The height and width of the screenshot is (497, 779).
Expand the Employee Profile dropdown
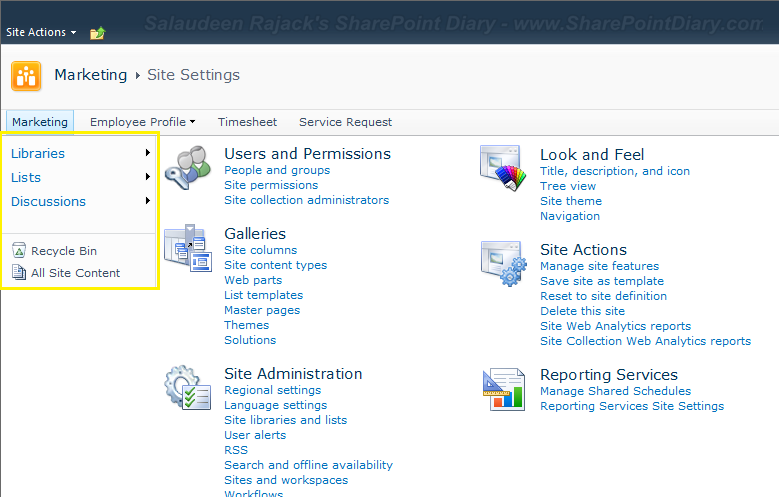142,122
